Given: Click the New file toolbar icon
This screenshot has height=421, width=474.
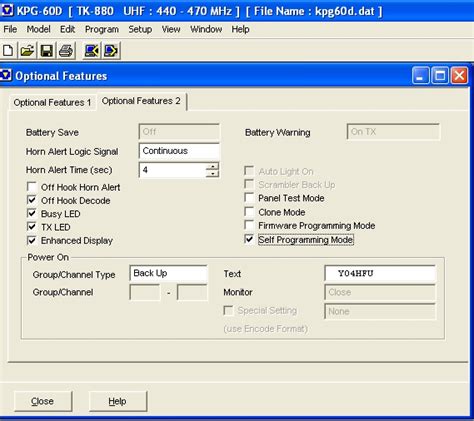Looking at the screenshot, I should (x=8, y=51).
